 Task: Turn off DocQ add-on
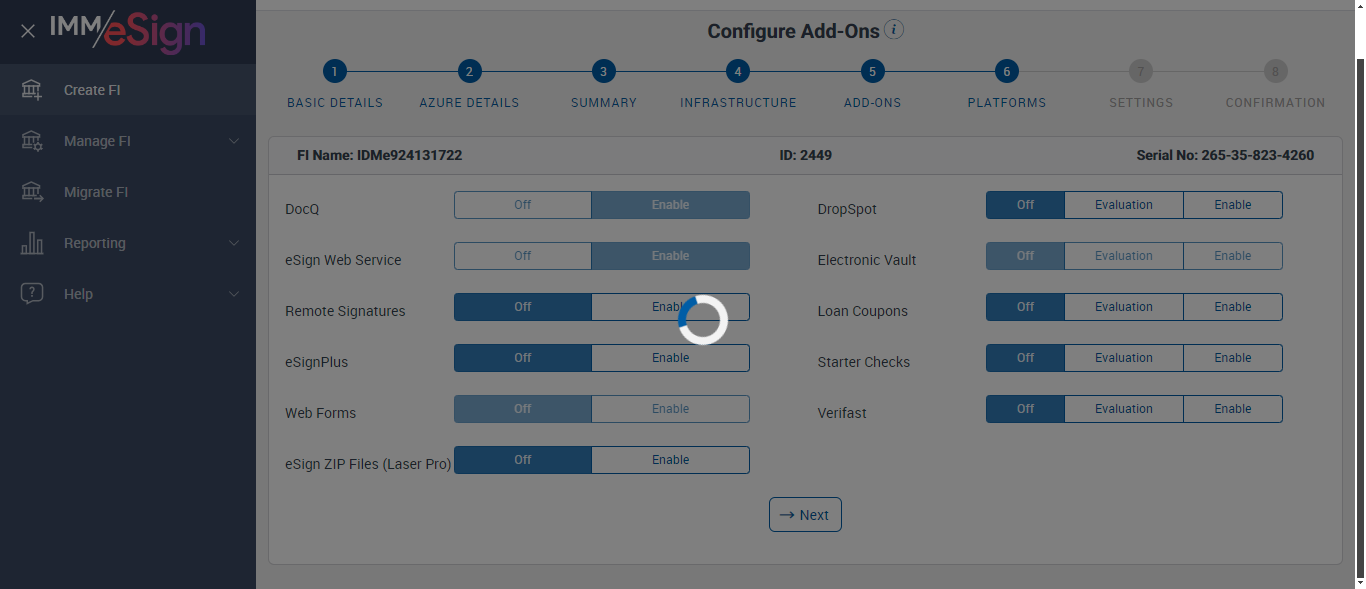coord(522,205)
